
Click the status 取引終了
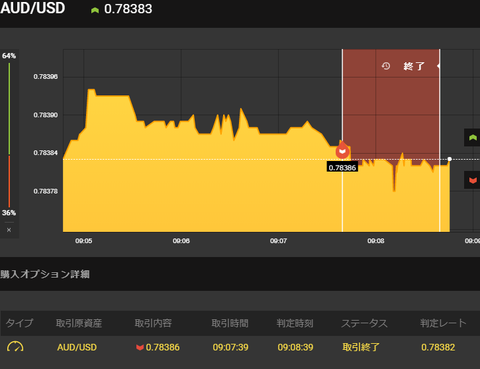pos(361,347)
